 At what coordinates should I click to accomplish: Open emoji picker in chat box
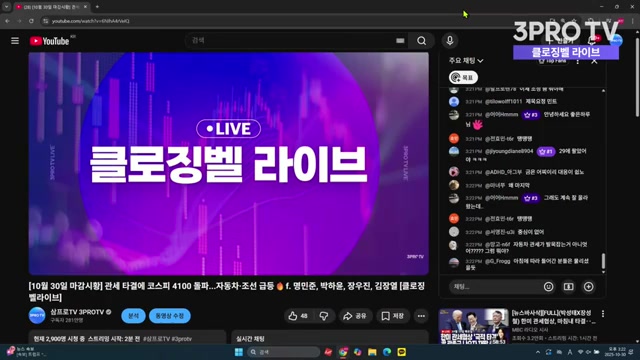(x=548, y=287)
